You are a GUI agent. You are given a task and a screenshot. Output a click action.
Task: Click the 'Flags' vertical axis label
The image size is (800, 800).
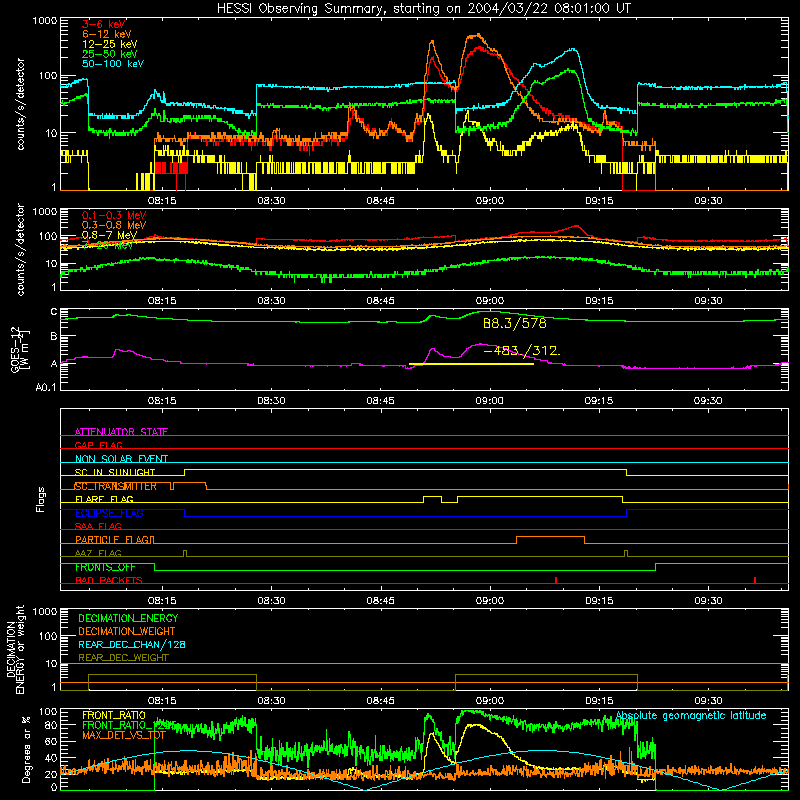coord(41,499)
